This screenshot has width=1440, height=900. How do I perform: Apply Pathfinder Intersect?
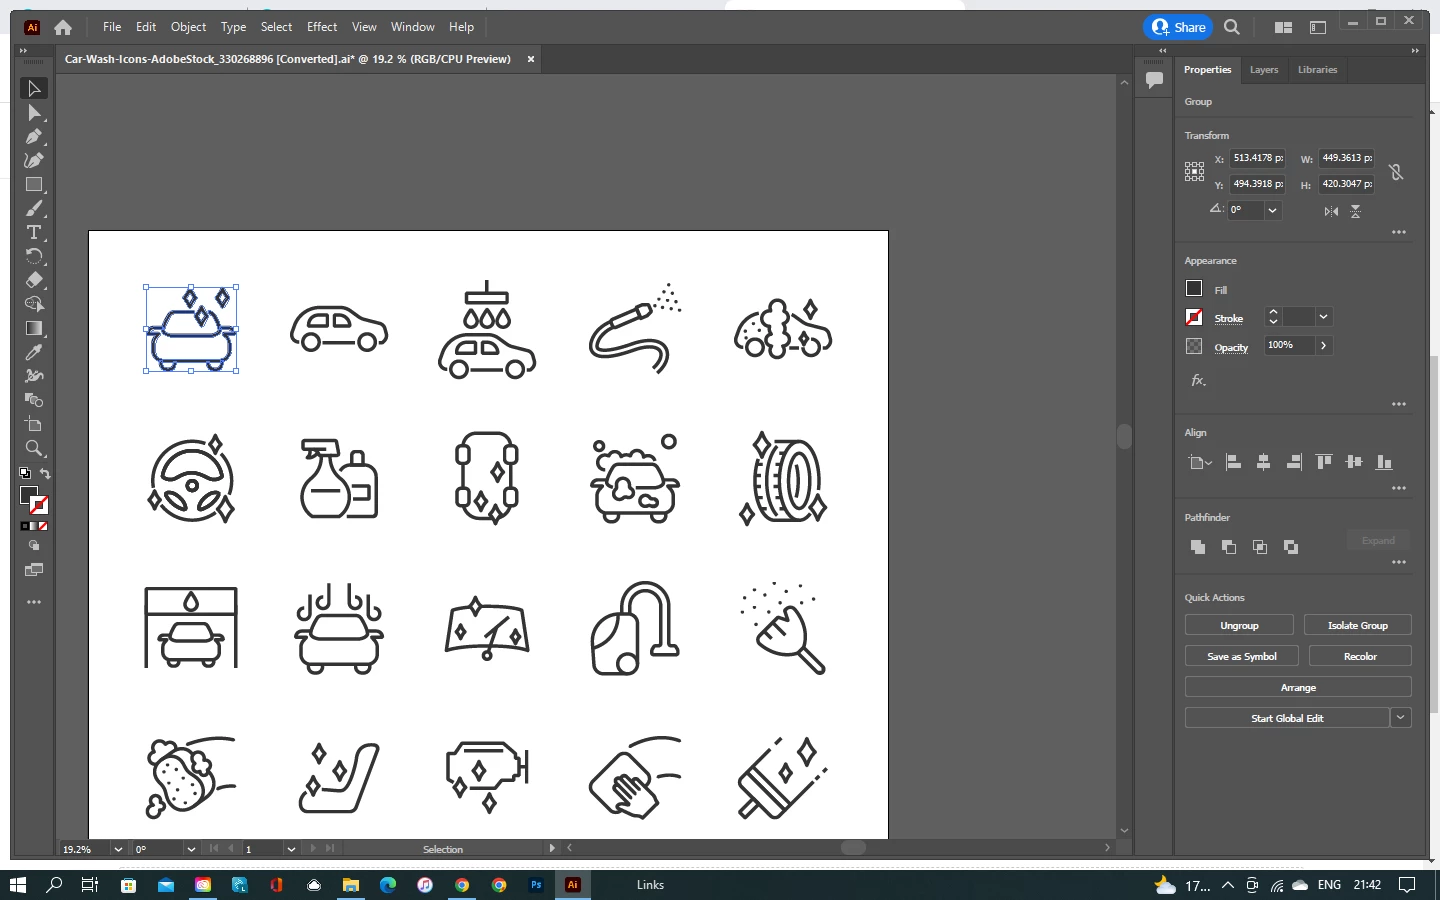click(x=1259, y=547)
